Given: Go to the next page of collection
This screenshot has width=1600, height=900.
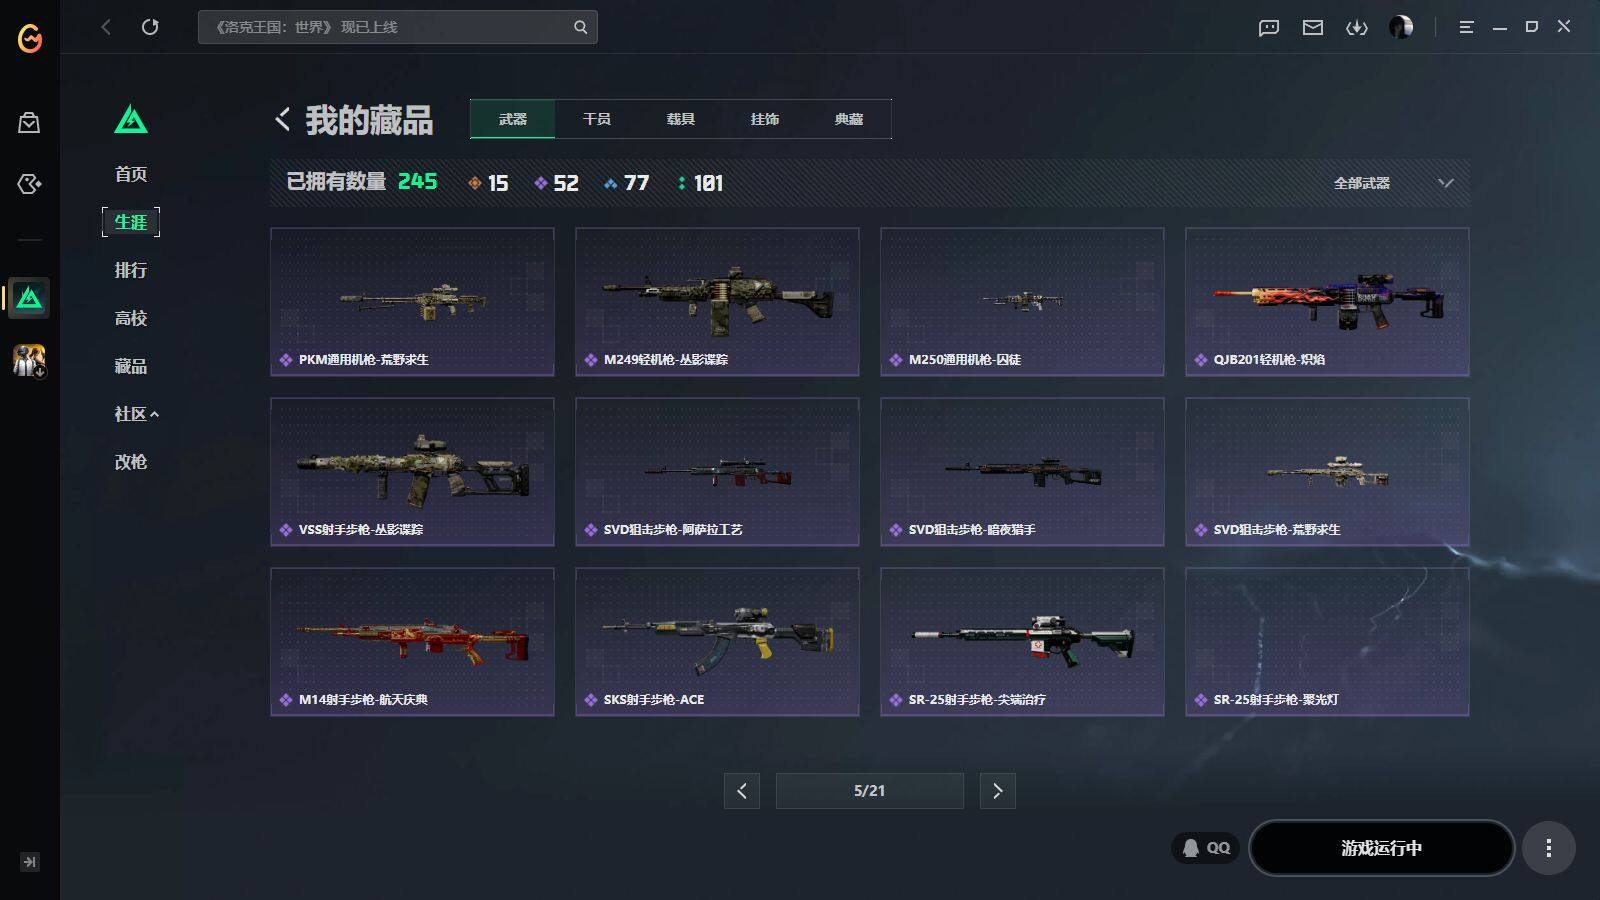Looking at the screenshot, I should point(997,791).
